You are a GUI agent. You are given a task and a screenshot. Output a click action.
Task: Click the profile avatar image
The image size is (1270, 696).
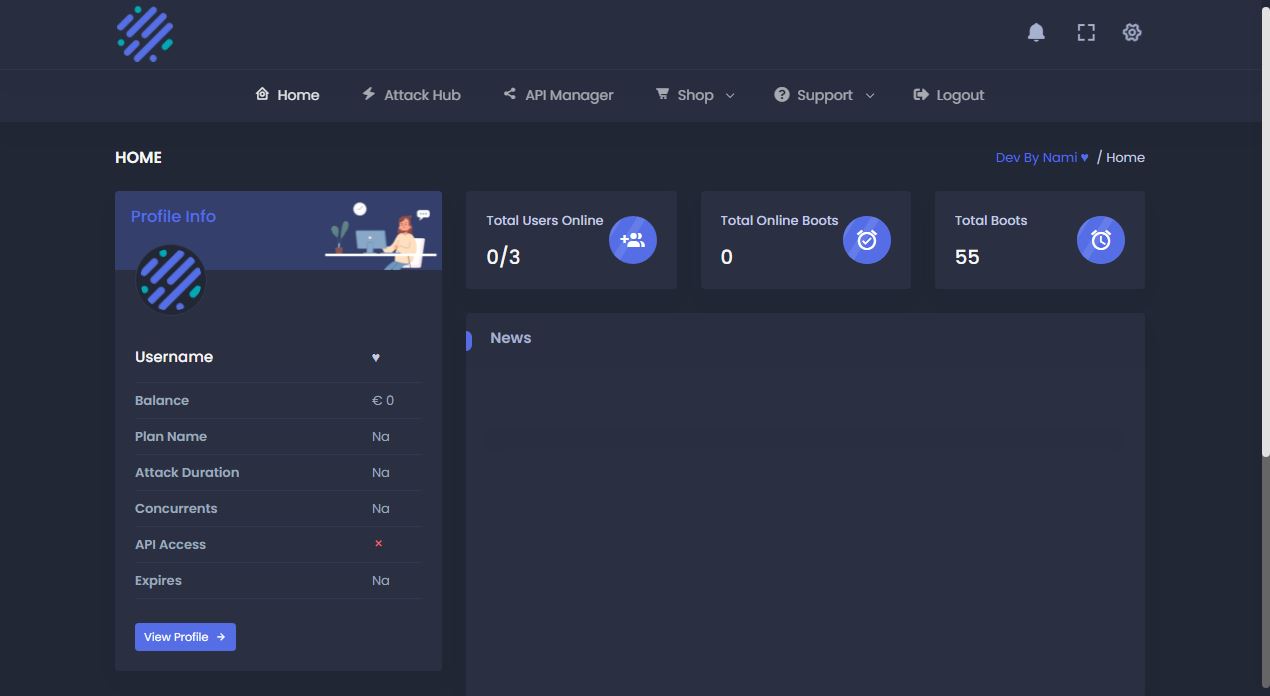(170, 280)
